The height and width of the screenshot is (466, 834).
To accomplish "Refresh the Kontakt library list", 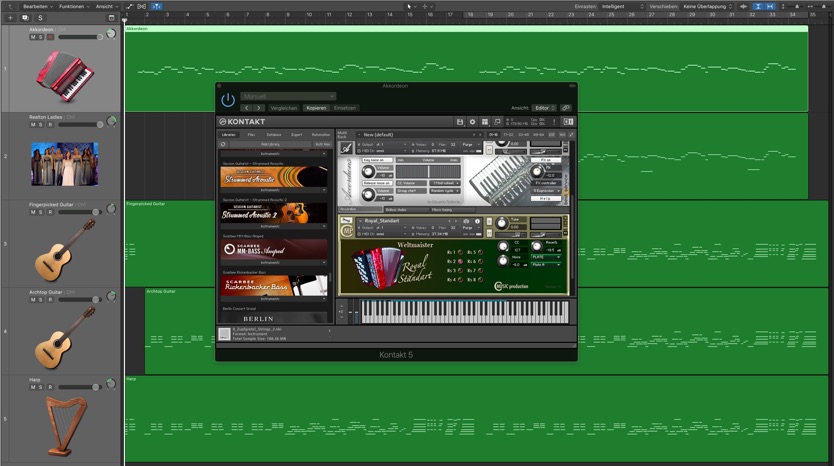I will (x=223, y=144).
